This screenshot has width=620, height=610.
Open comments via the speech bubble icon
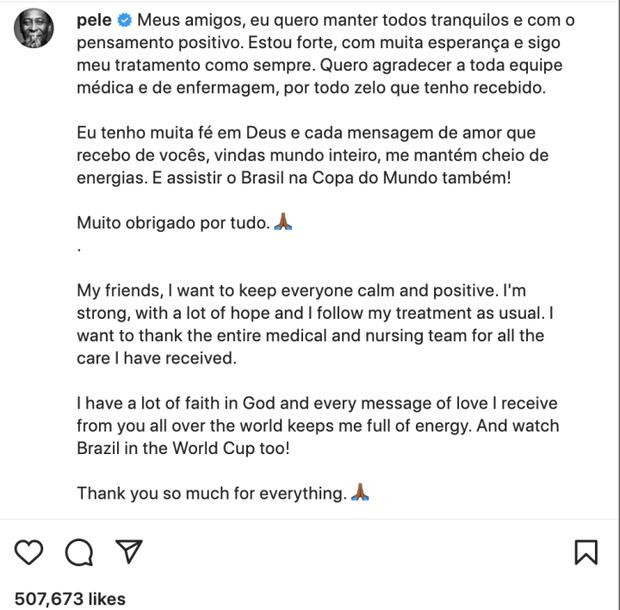(x=79, y=552)
